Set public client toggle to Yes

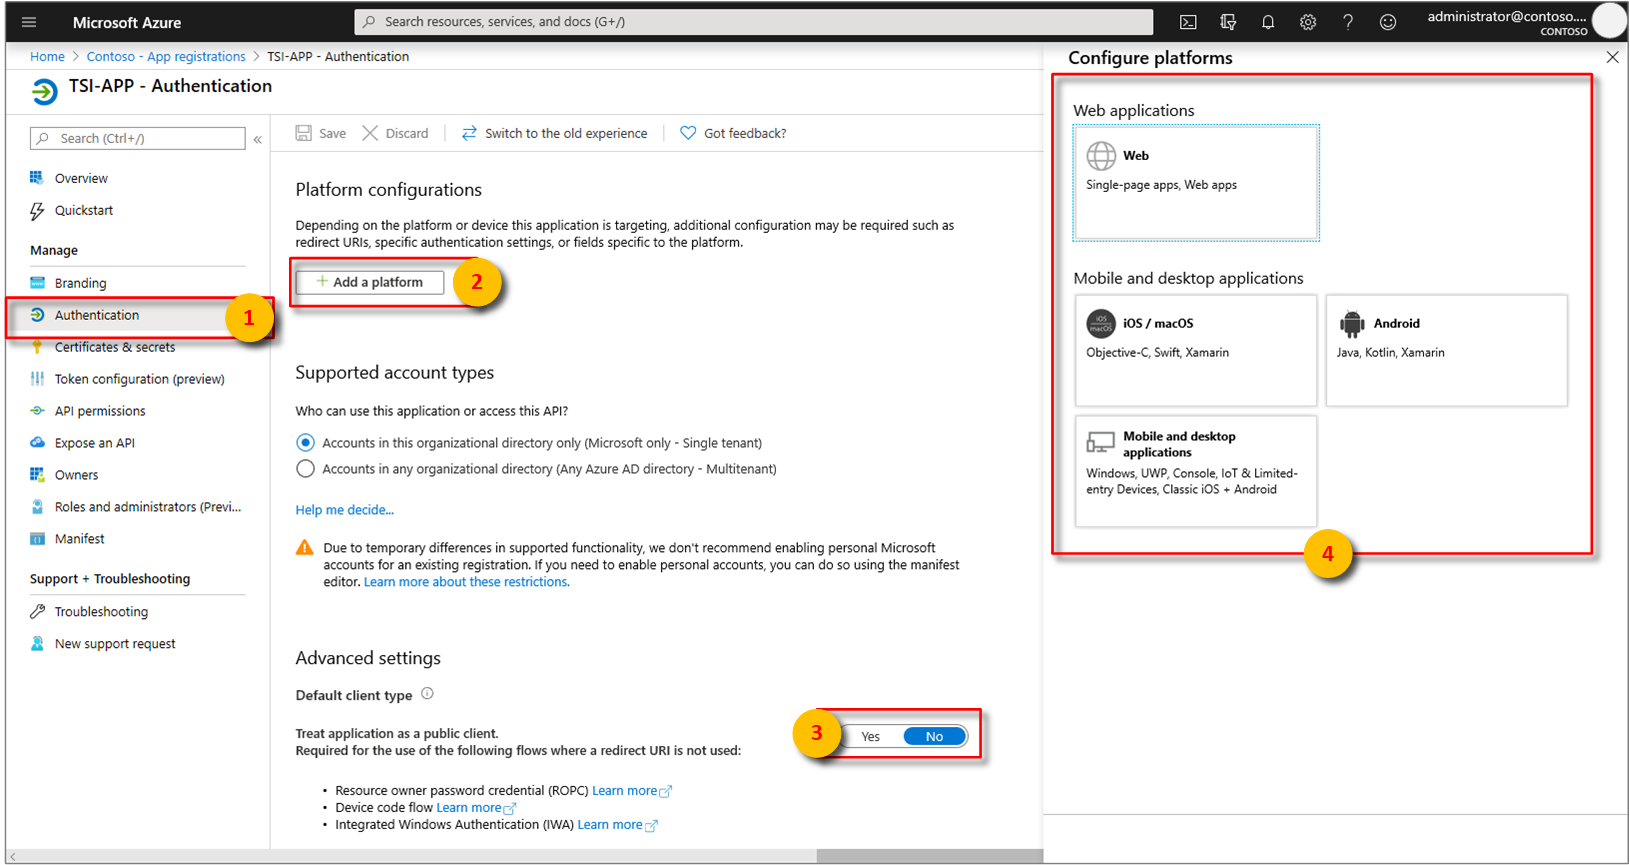(871, 737)
